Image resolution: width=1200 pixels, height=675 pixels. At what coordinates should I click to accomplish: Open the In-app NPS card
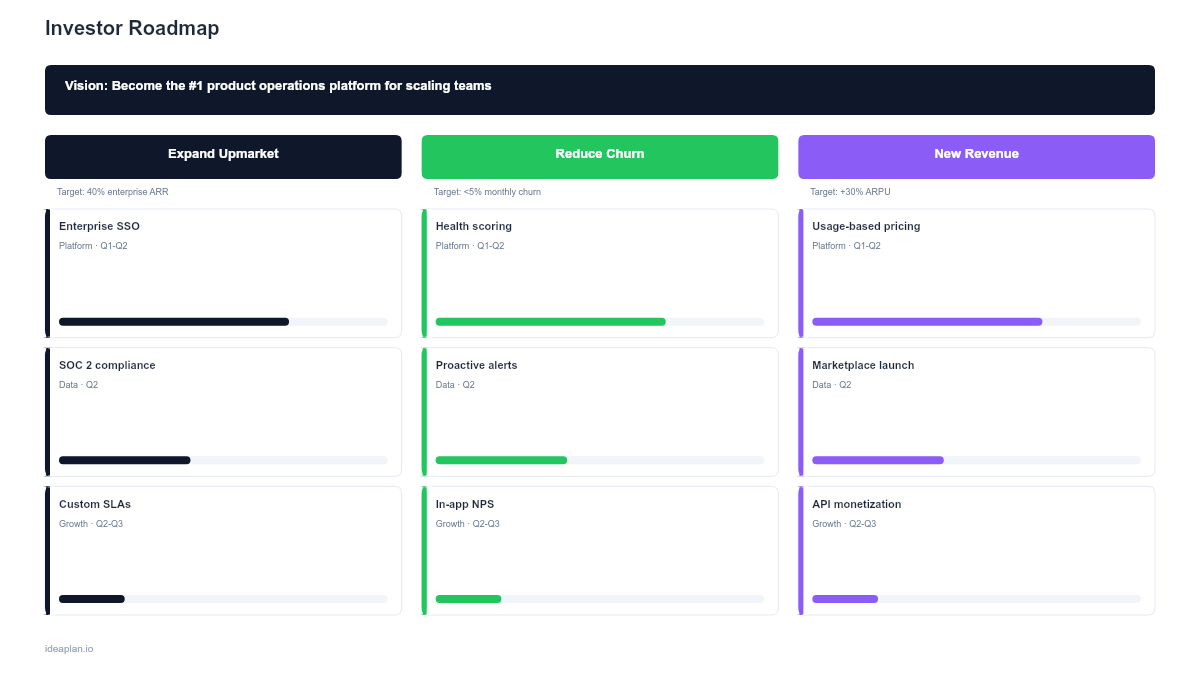pos(600,550)
